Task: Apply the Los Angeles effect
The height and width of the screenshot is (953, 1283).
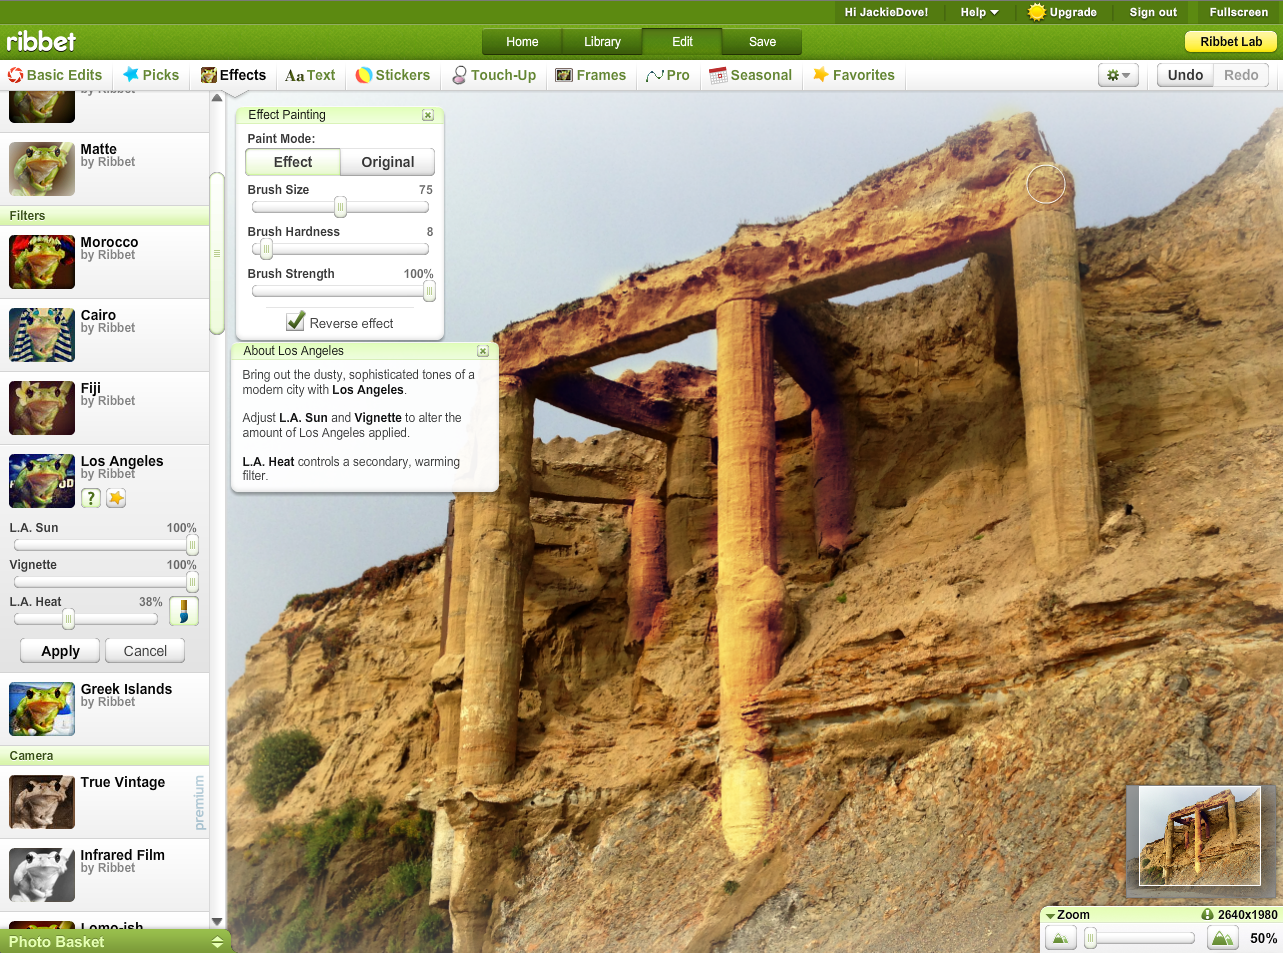Action: (60, 651)
